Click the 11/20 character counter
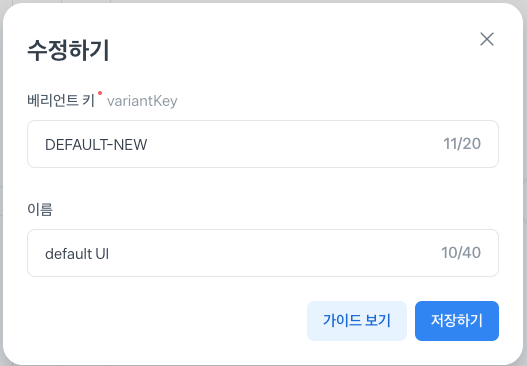The width and height of the screenshot is (527, 366). point(462,144)
